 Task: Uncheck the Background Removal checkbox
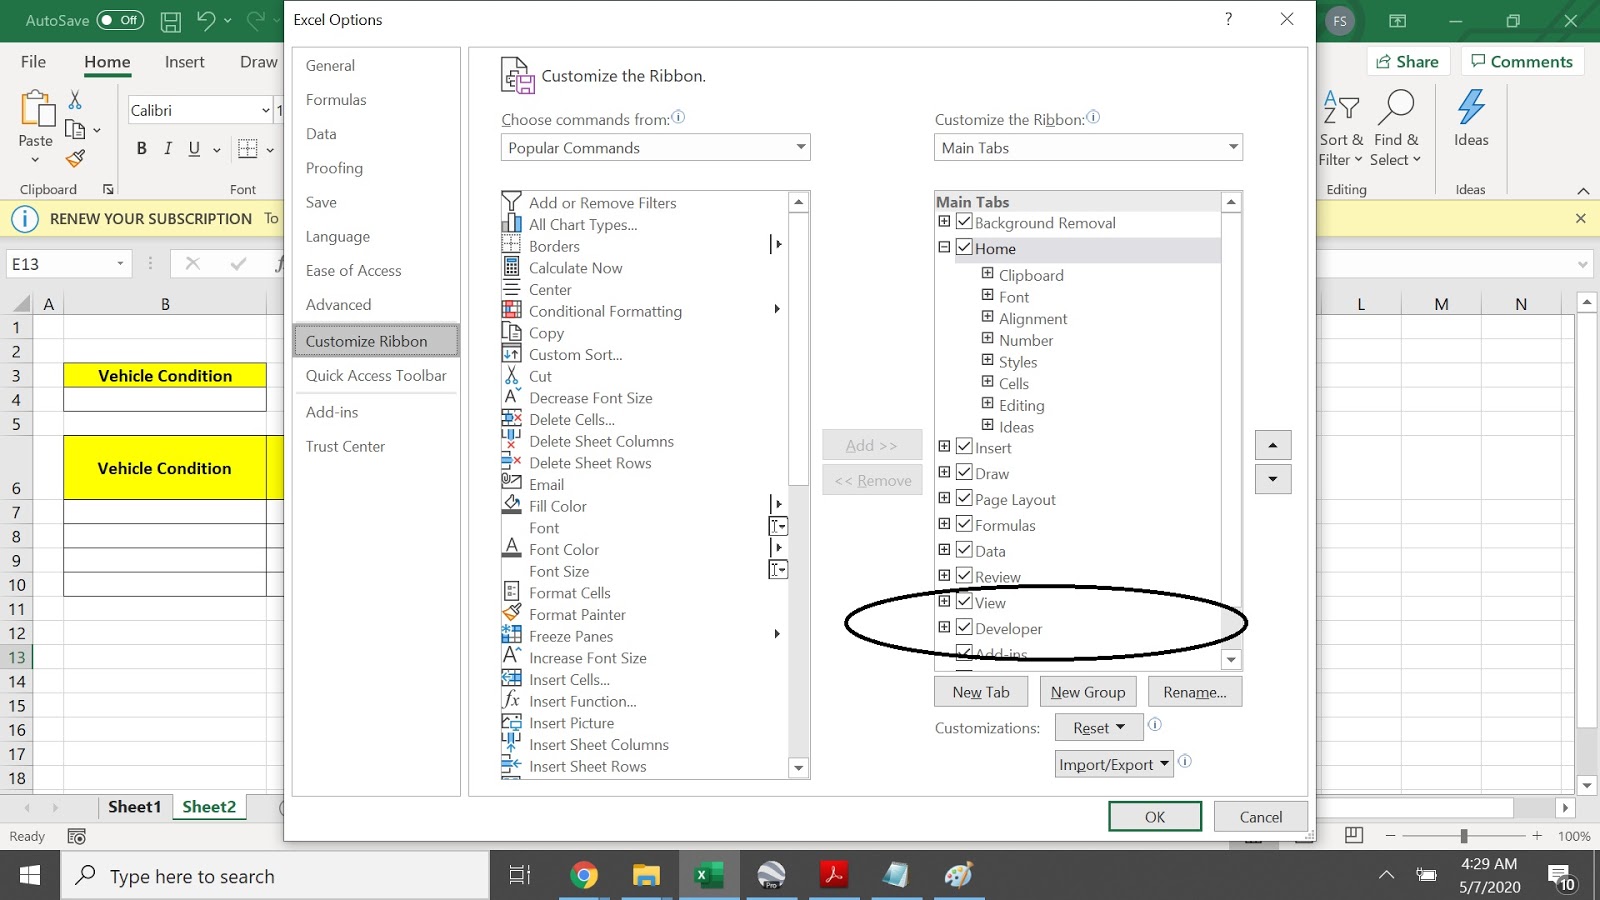[964, 221]
